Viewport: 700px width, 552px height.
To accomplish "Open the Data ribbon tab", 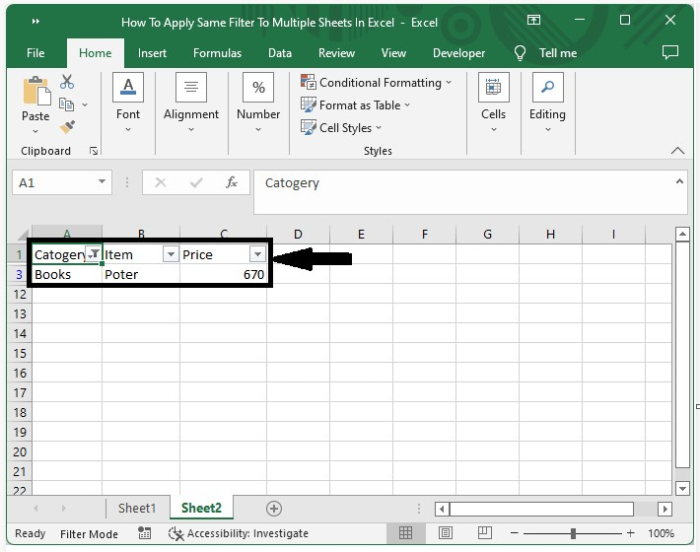I will 279,53.
